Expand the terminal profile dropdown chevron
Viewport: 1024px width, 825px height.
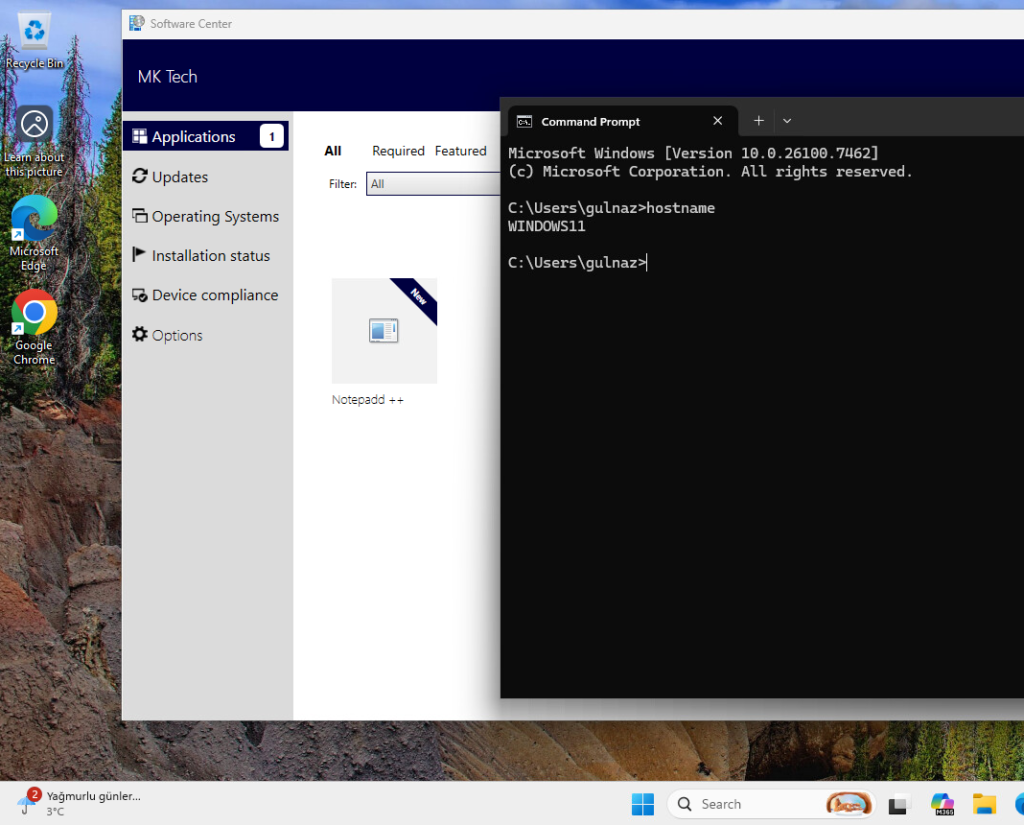(787, 121)
